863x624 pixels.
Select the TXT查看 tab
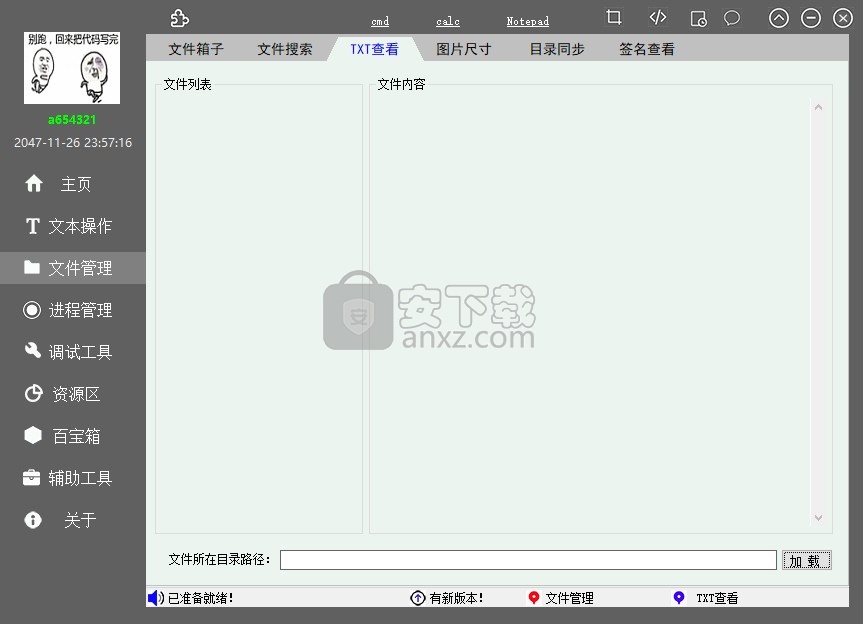click(374, 49)
